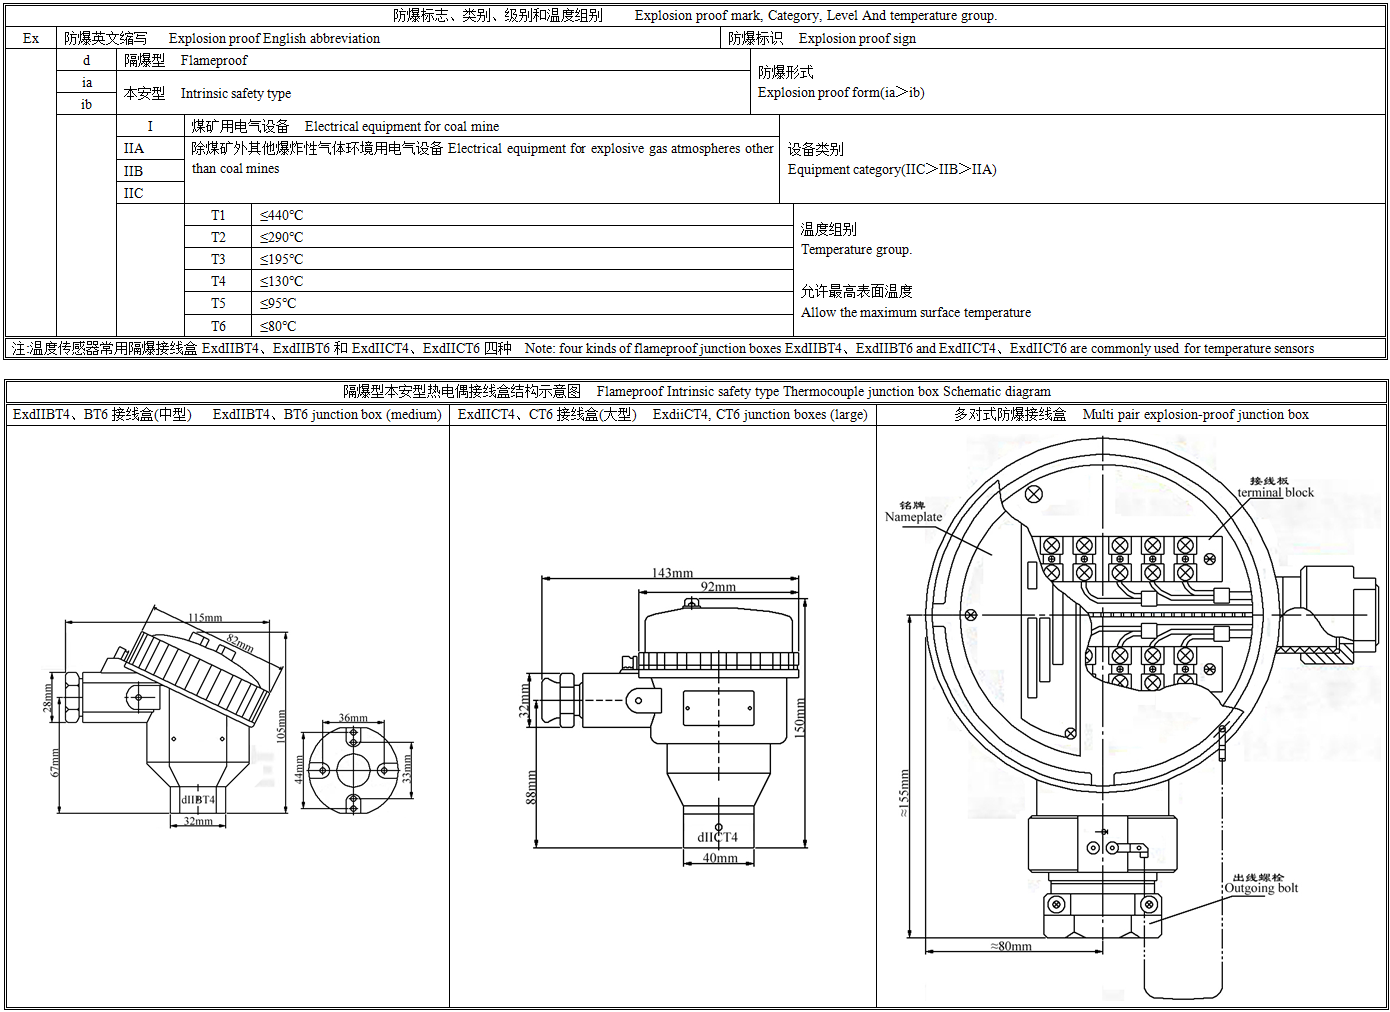Click the '40mm' base dimension

(x=720, y=858)
